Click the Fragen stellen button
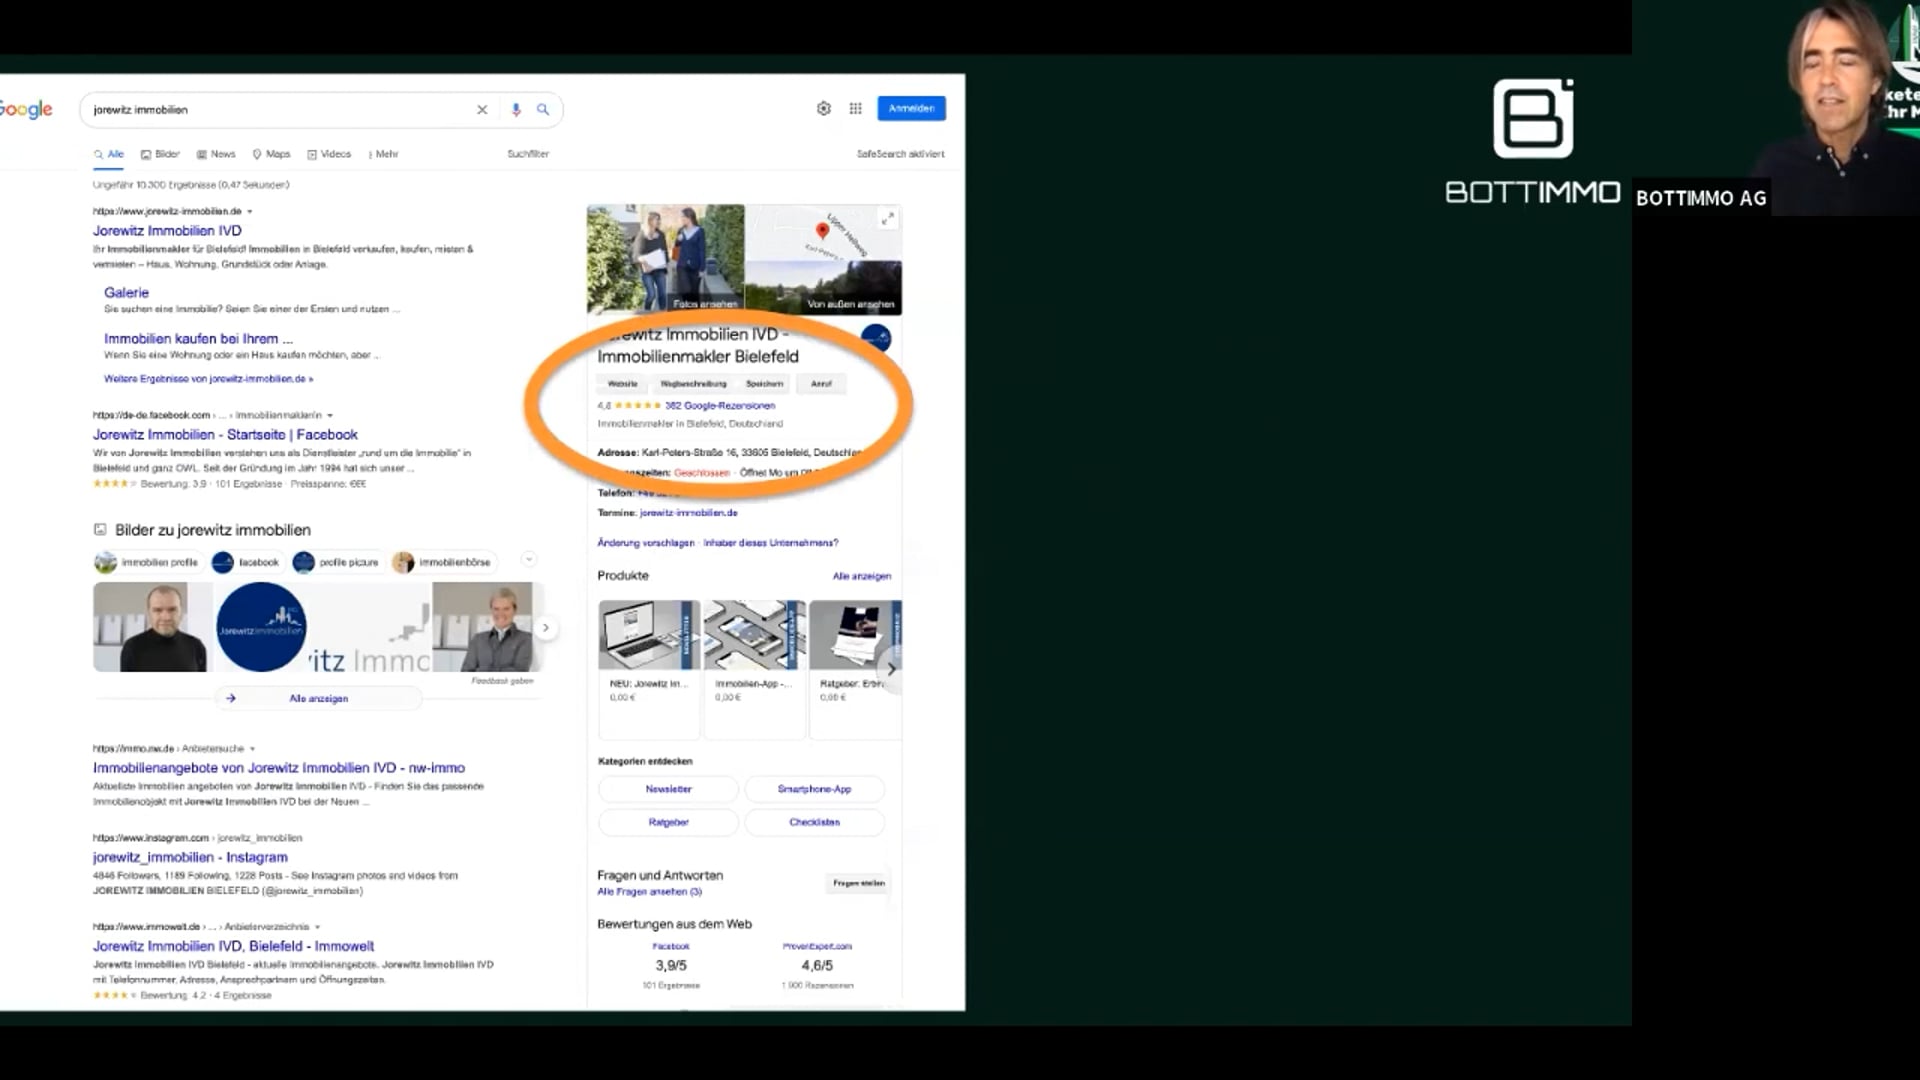The height and width of the screenshot is (1080, 1920). tap(859, 883)
